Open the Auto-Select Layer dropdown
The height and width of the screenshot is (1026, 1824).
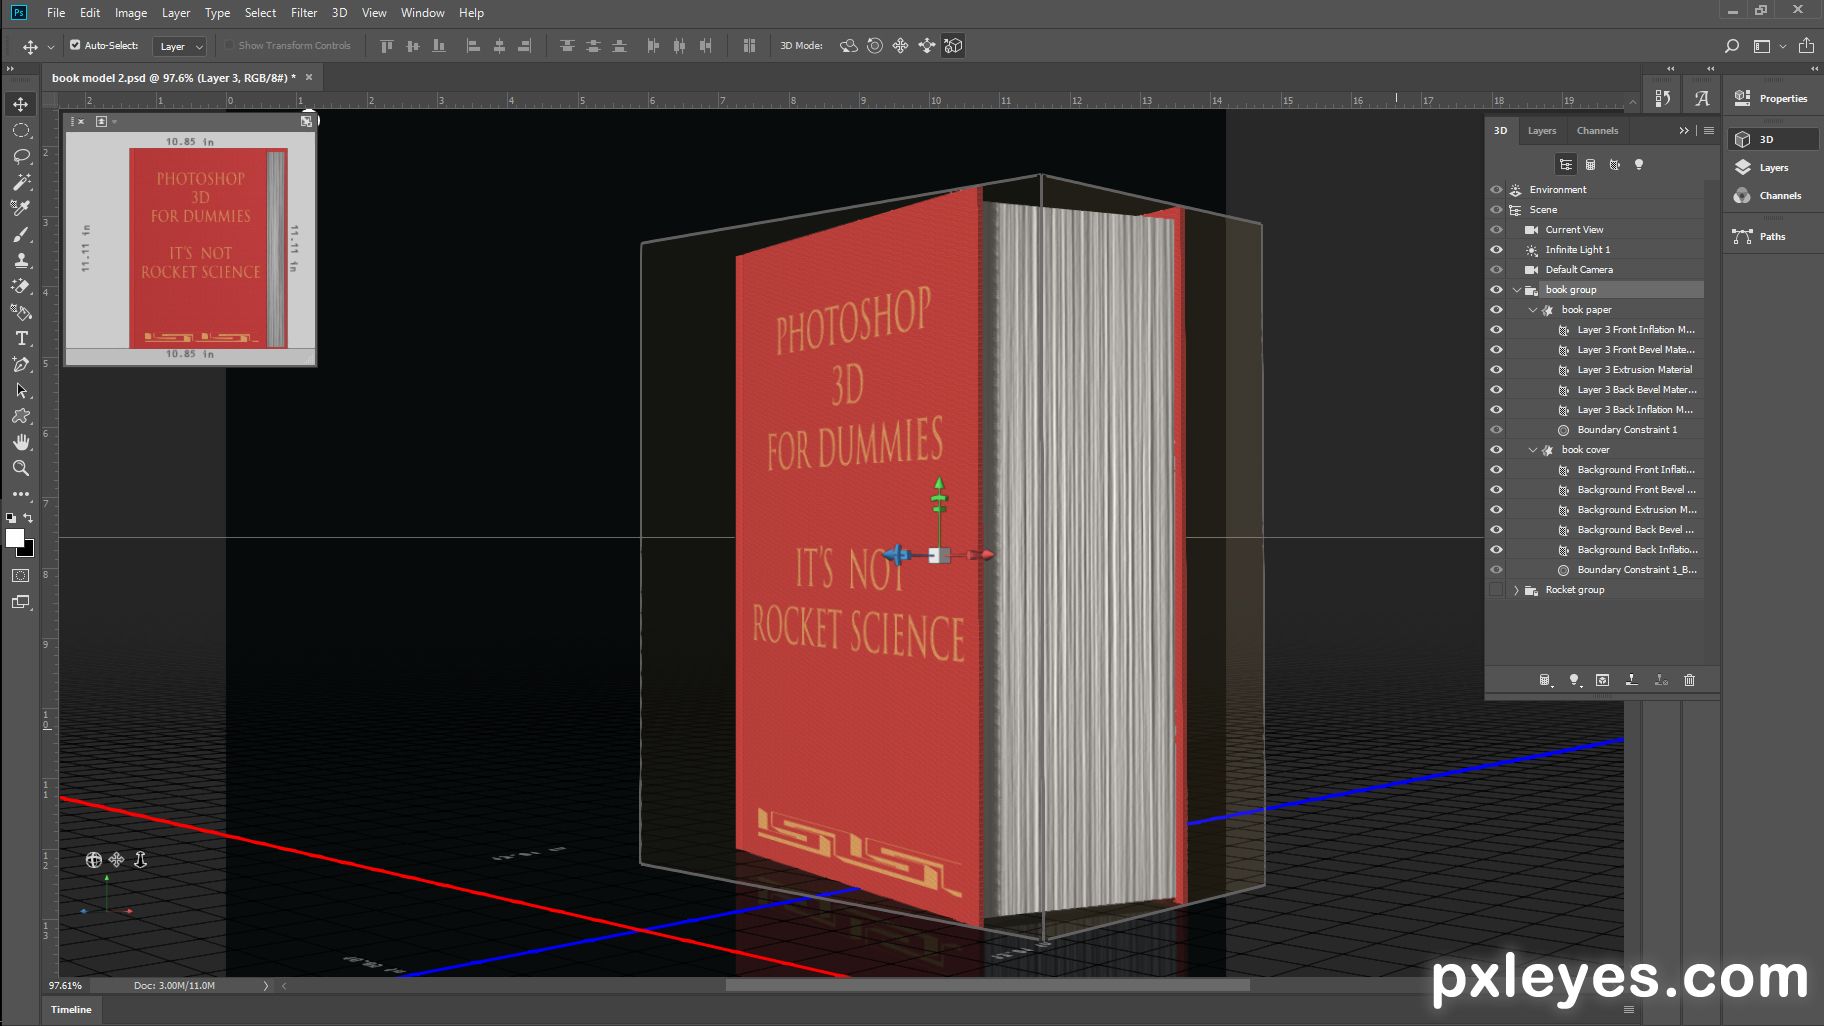click(180, 46)
